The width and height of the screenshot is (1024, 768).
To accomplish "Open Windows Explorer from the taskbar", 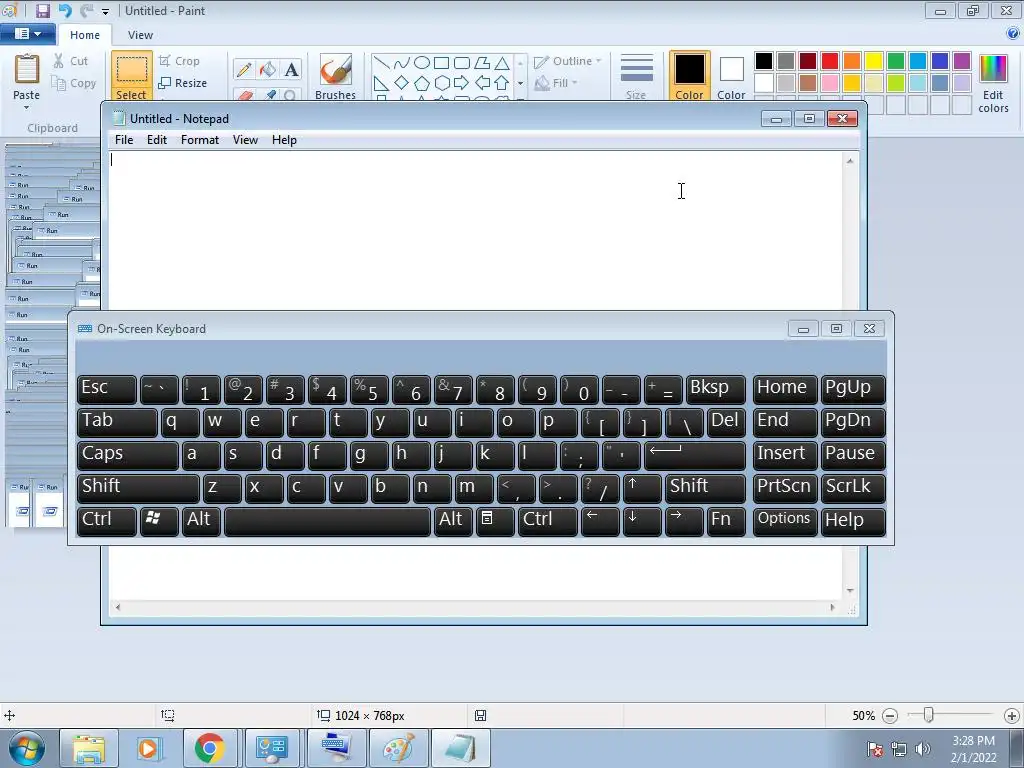I will 89,748.
